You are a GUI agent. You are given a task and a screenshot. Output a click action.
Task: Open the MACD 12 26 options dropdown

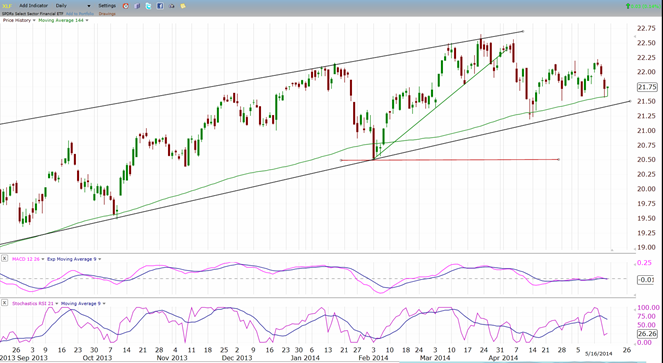43,259
